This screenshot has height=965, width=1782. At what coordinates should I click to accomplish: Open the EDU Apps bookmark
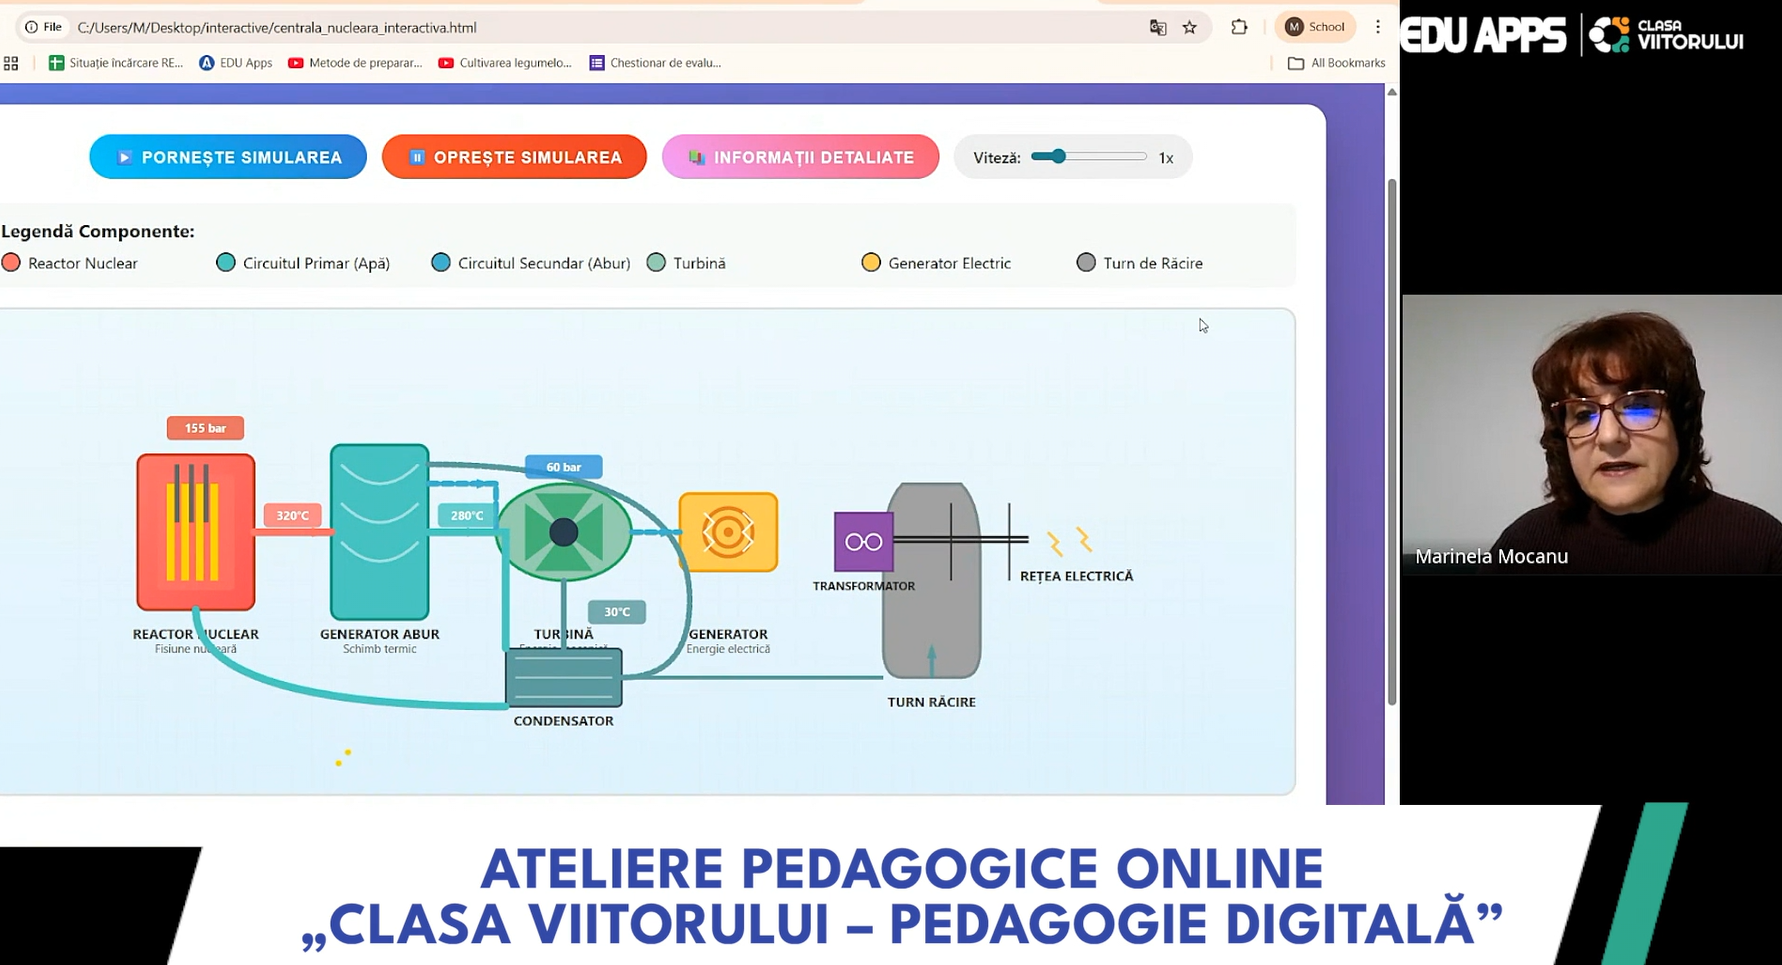click(236, 63)
